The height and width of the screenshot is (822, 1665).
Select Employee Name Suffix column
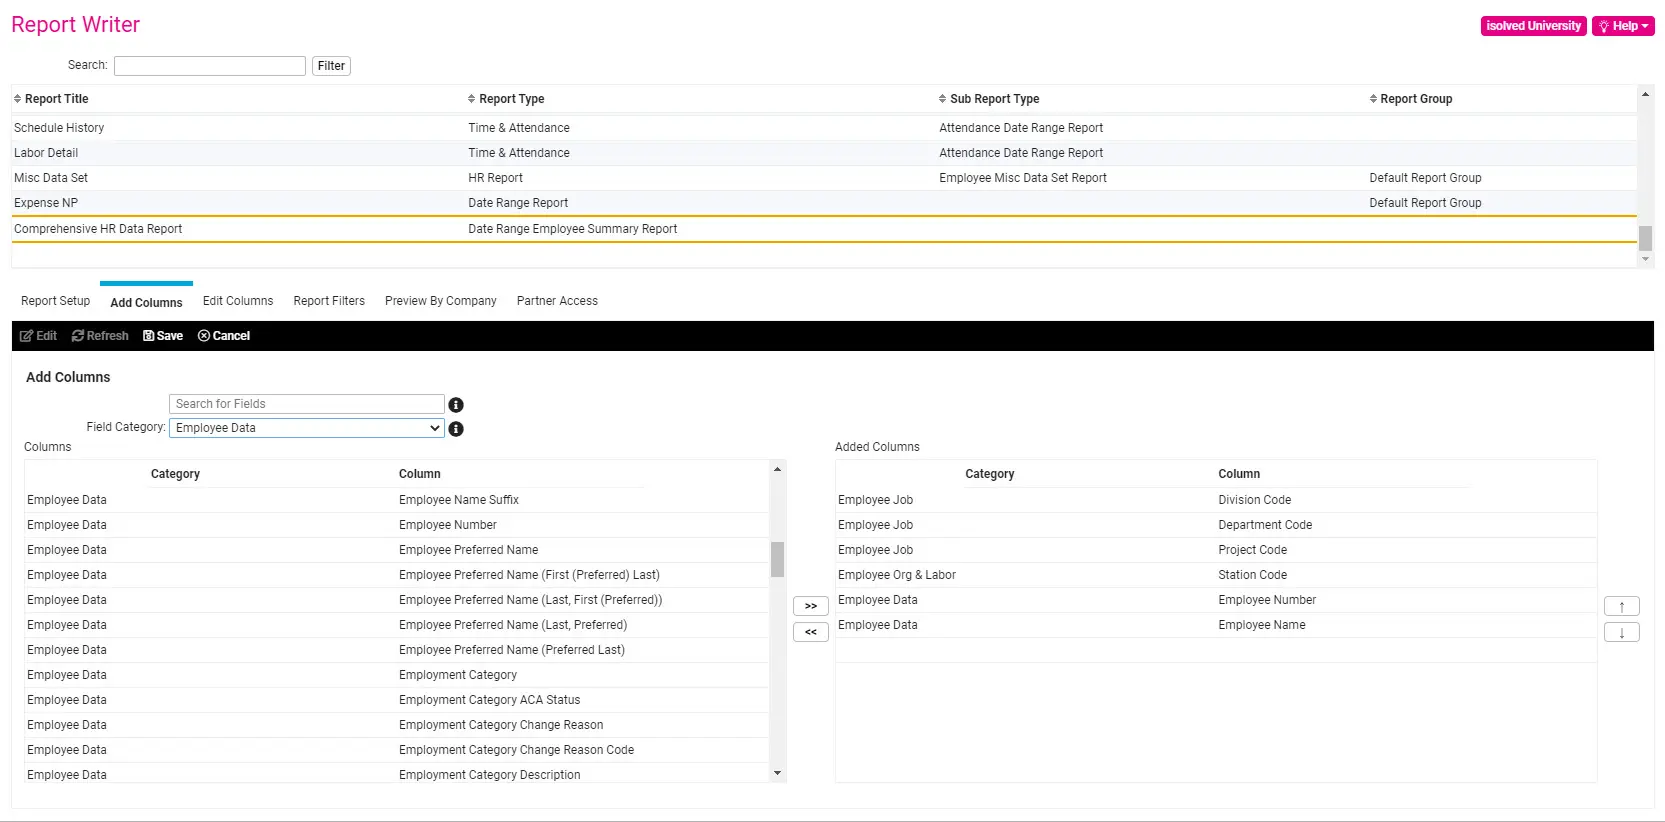click(397, 500)
